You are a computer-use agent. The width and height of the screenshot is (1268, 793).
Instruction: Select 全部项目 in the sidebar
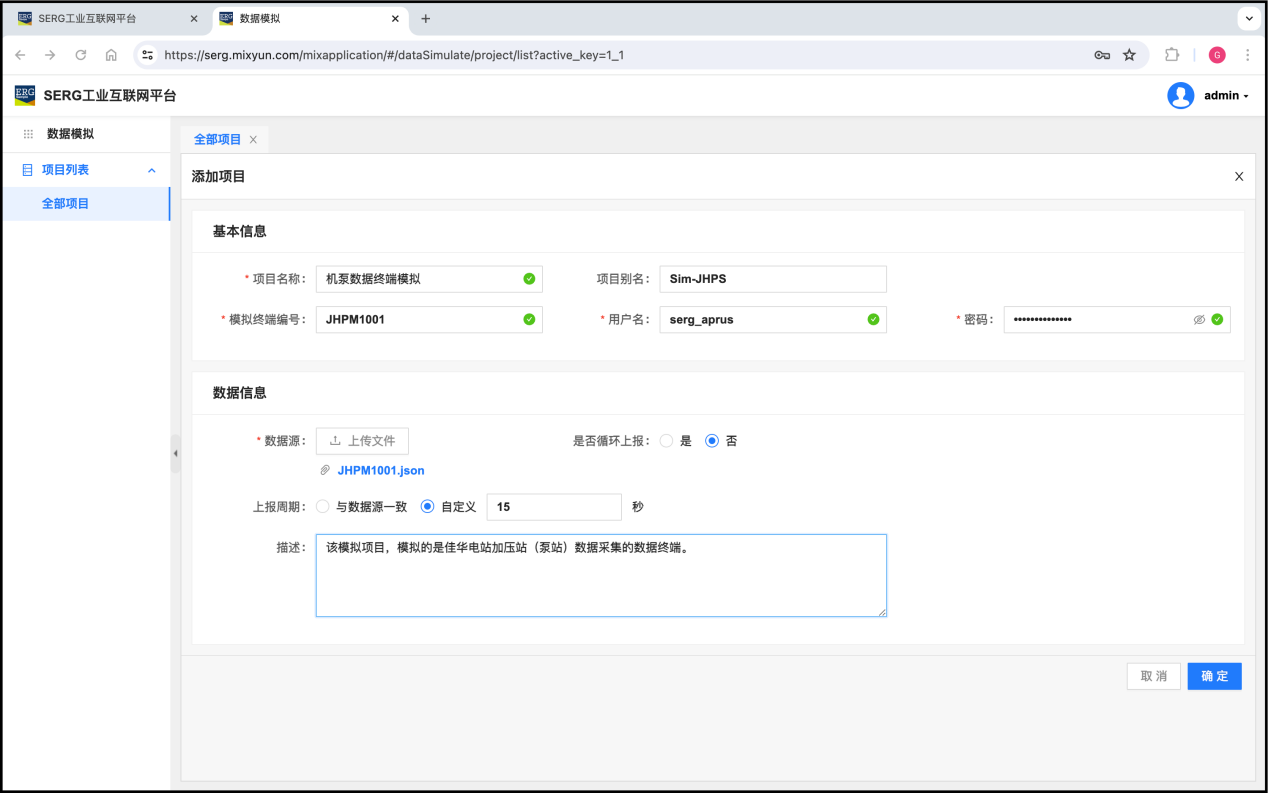[66, 204]
